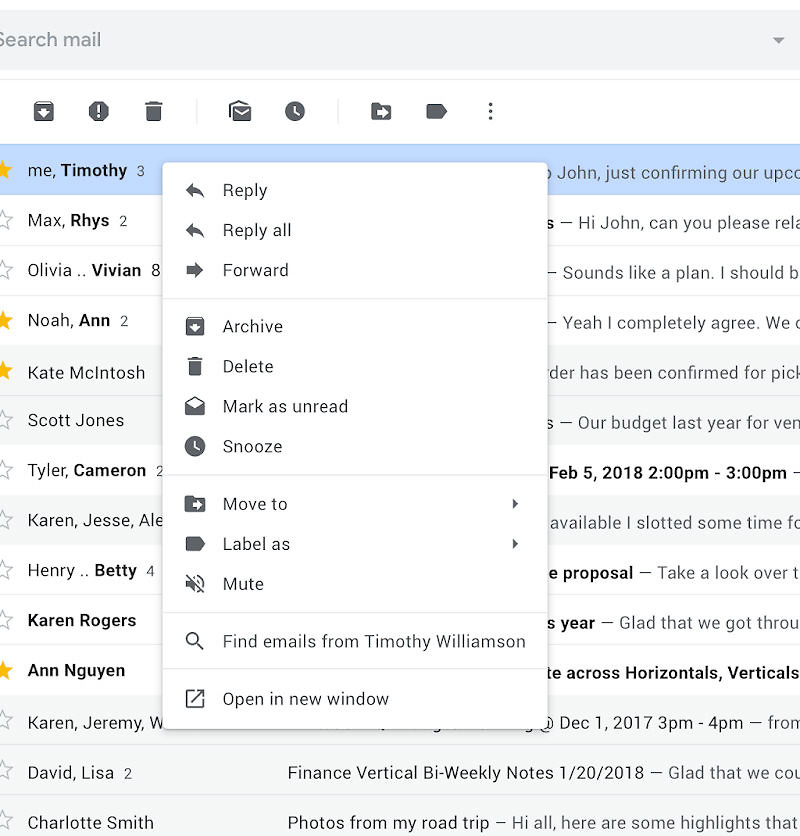Star the Scott Jones email
800x836 pixels.
pyautogui.click(x=5, y=420)
